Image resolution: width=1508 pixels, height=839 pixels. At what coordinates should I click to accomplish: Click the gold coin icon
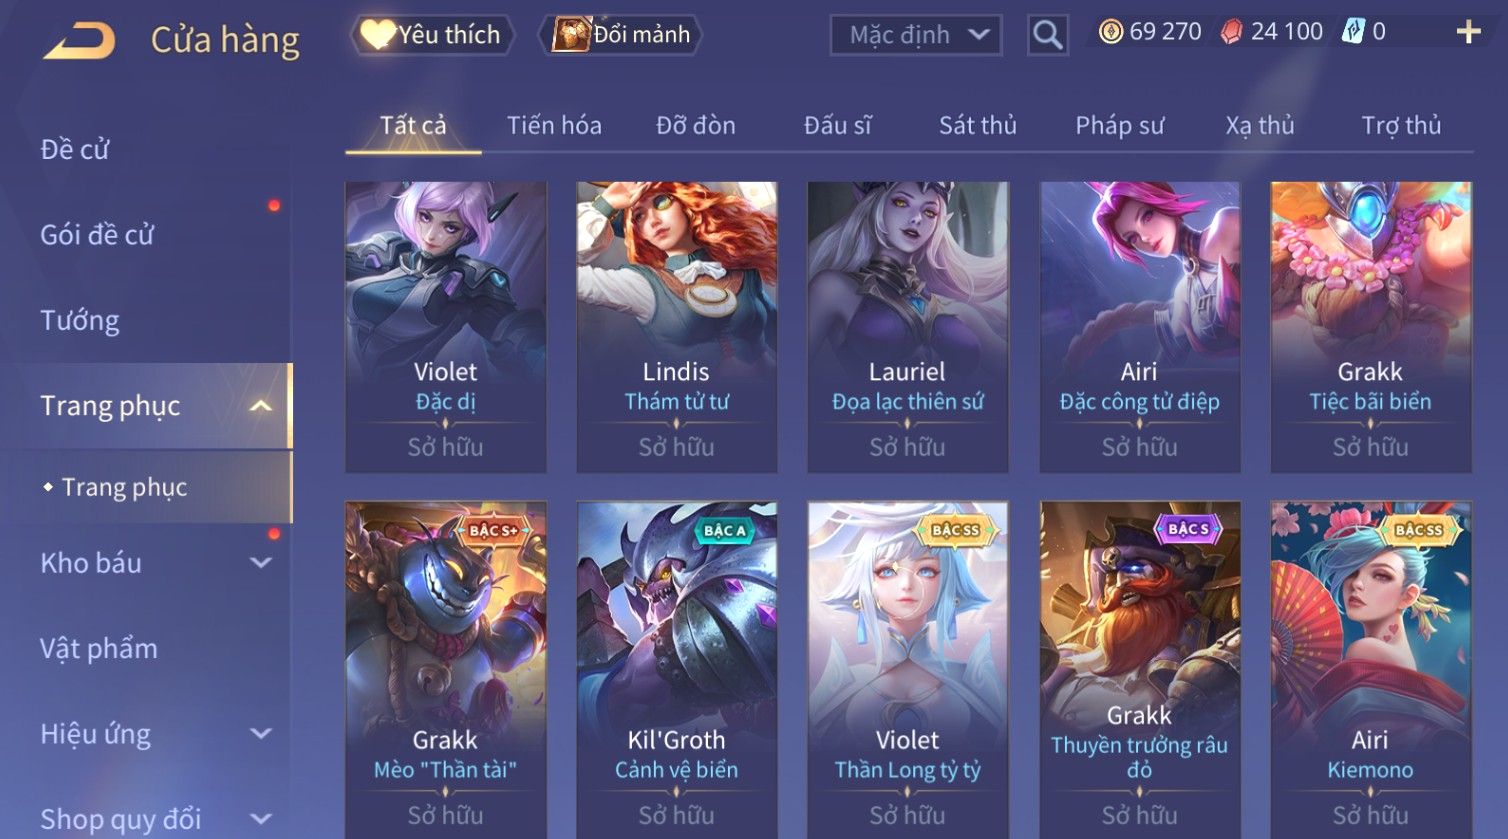pyautogui.click(x=1110, y=32)
